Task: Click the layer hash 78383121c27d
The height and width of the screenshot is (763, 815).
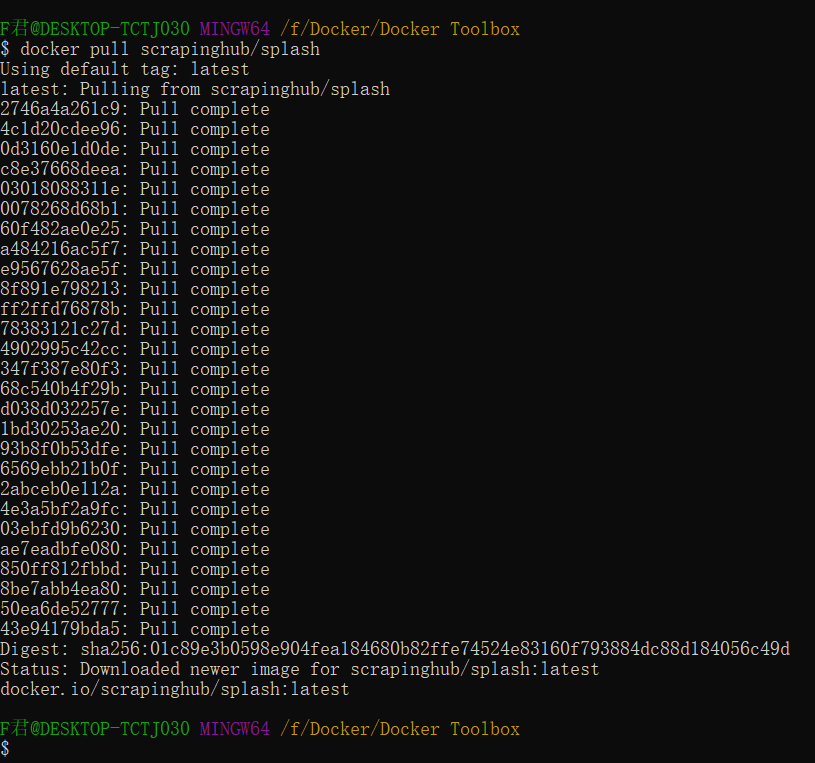Action: pos(55,328)
